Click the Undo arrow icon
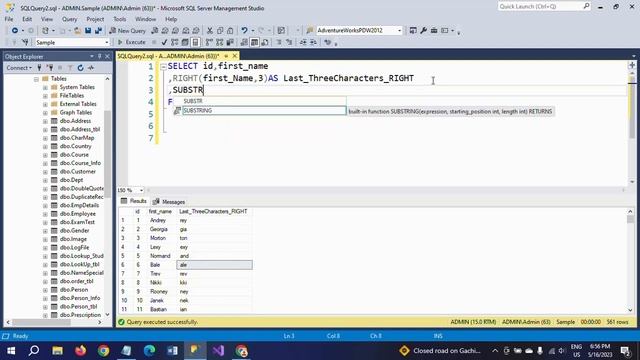This screenshot has height=360, width=640. pyautogui.click(x=244, y=31)
